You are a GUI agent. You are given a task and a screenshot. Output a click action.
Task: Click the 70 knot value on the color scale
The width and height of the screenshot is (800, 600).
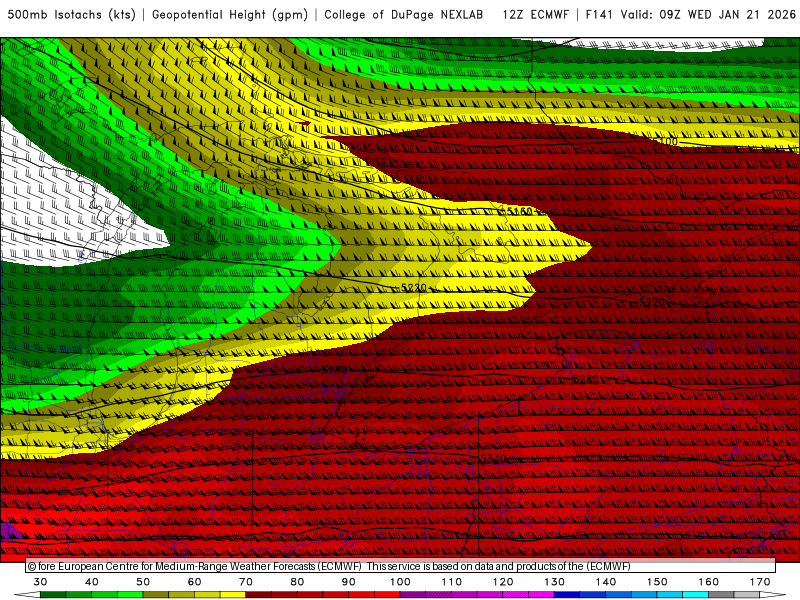pos(246,582)
